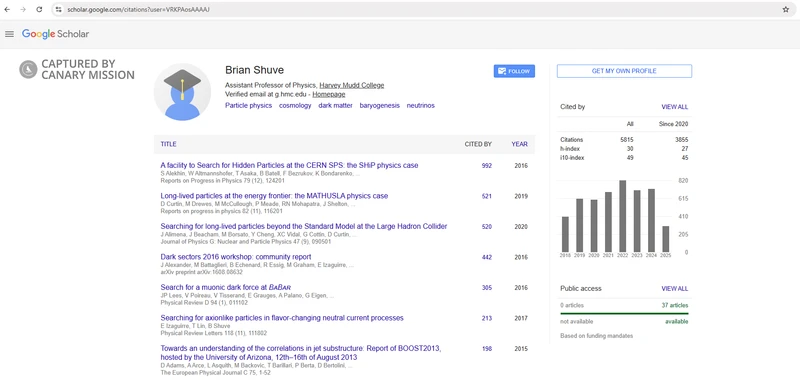This screenshot has height=380, width=800.
Task: Open the hamburger menu beside Google Scholar
Action: tap(9, 34)
